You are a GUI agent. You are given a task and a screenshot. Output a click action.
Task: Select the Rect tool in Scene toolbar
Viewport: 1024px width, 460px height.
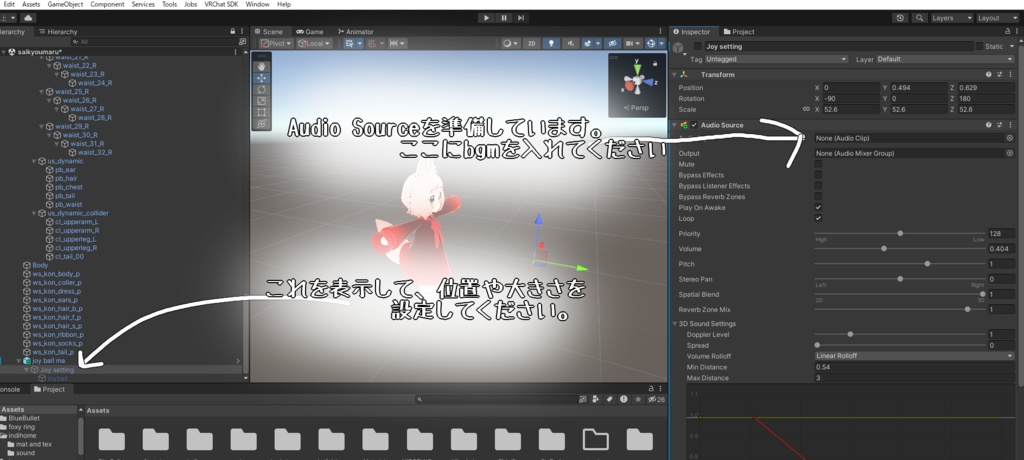261,112
